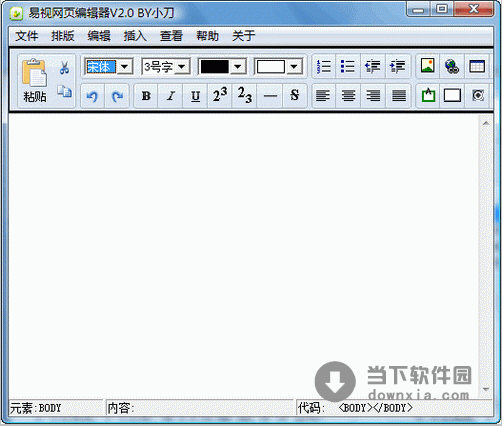
Task: Insert a hyperlink with globe icon
Action: point(452,66)
